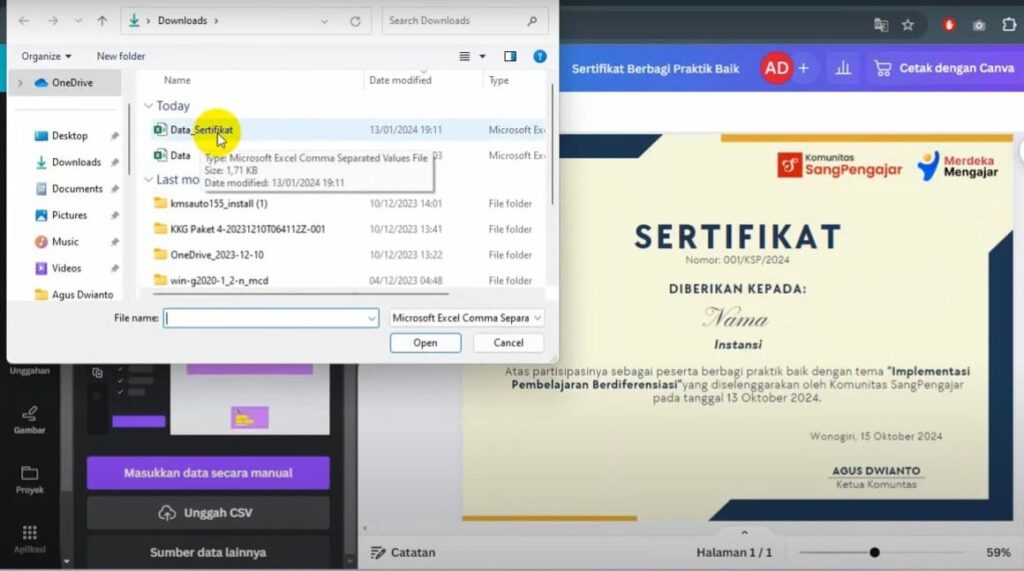This screenshot has height=571, width=1024.
Task: Open Aplikasi in Canva sidebar
Action: [29, 539]
